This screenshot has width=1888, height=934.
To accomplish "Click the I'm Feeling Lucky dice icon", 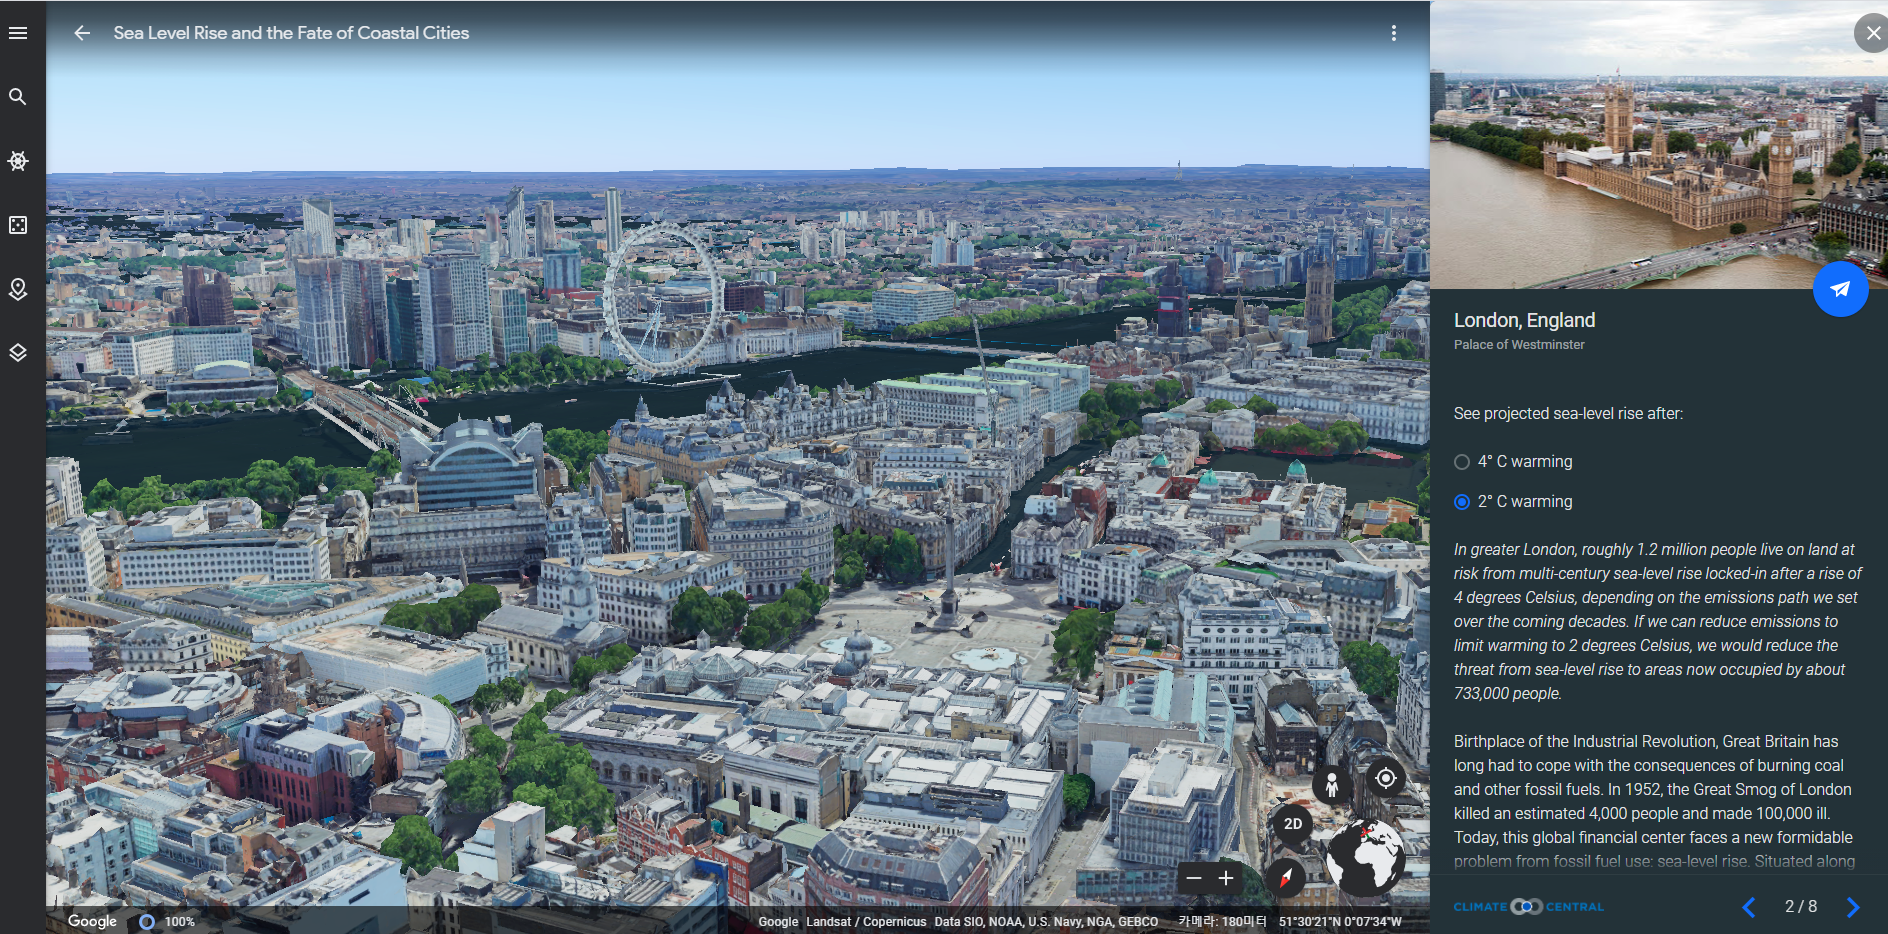I will pos(18,225).
